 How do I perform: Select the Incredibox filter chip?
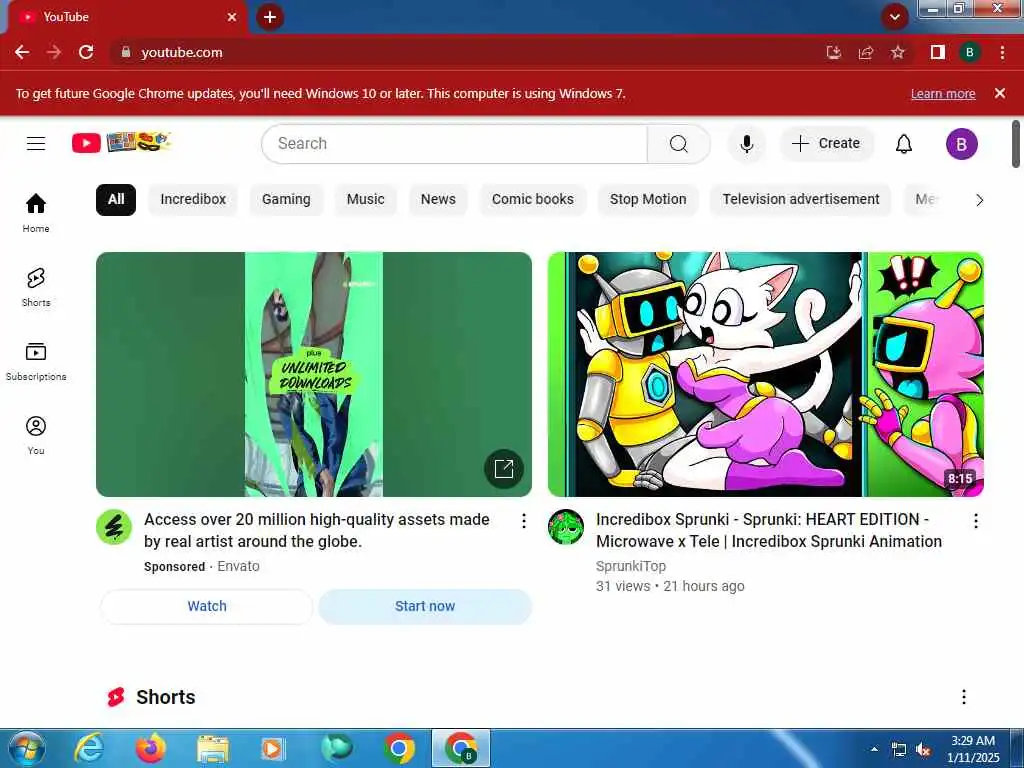tap(193, 199)
